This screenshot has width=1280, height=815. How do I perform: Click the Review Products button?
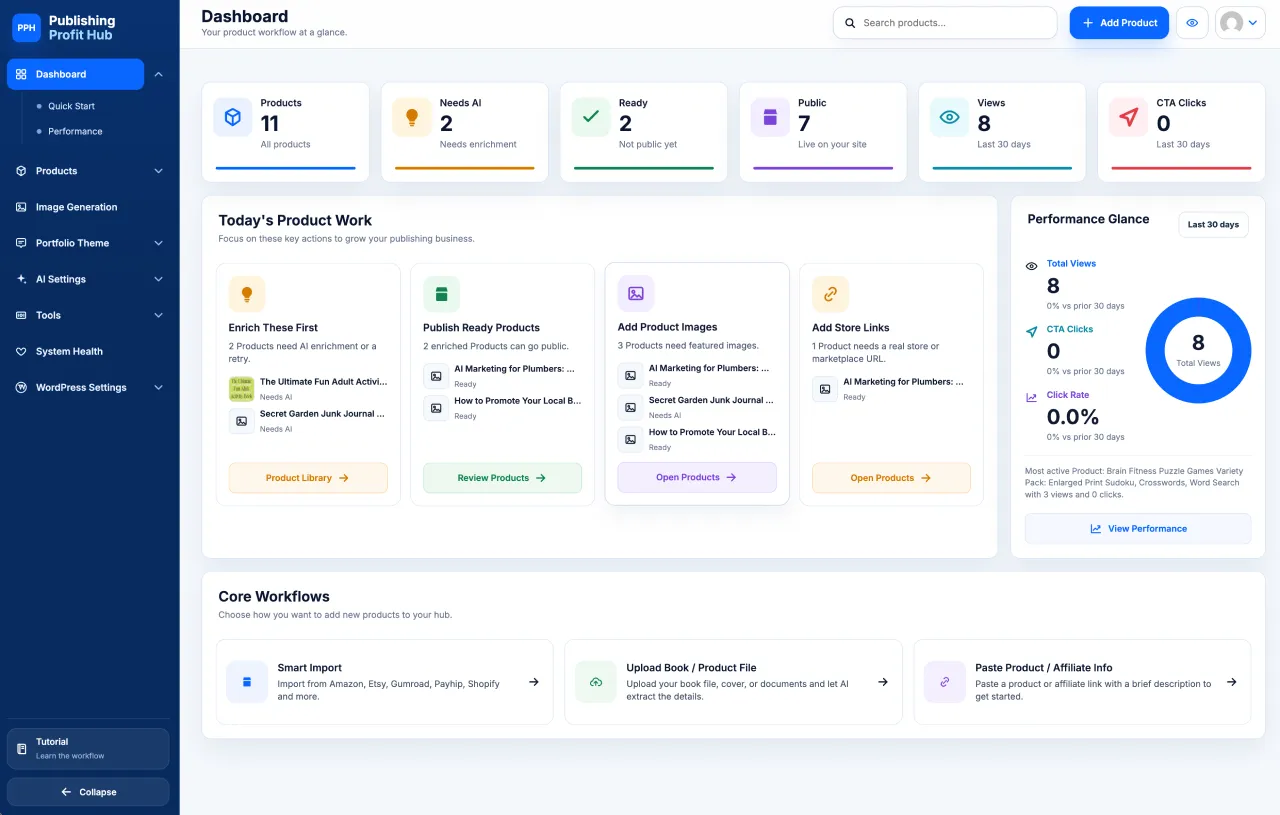(502, 478)
